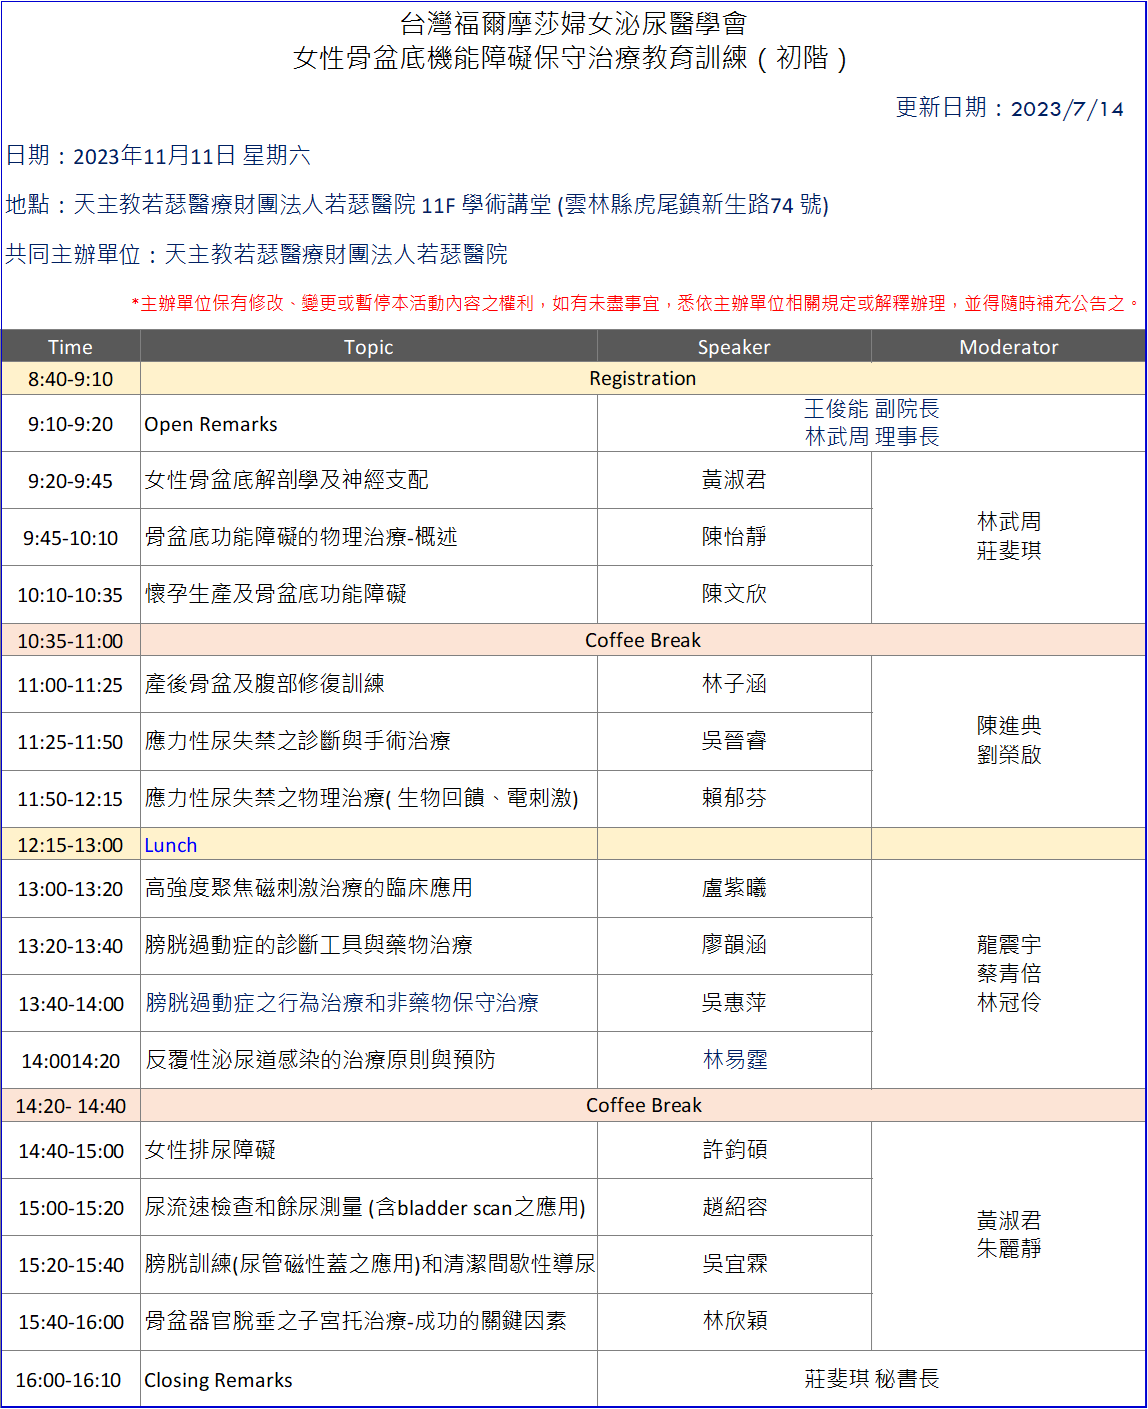Click the update date 2023/7/14
This screenshot has width=1148, height=1409.
1067,109
